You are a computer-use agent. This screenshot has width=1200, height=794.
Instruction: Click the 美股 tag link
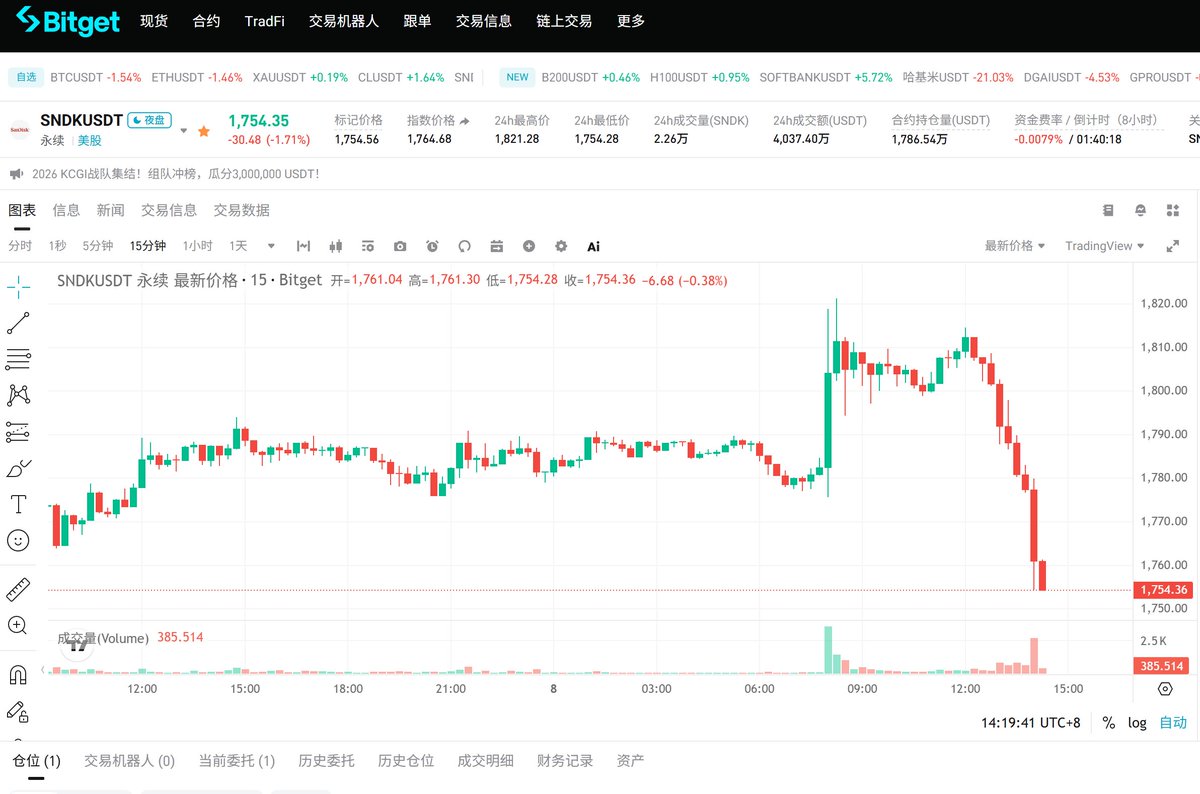point(89,141)
